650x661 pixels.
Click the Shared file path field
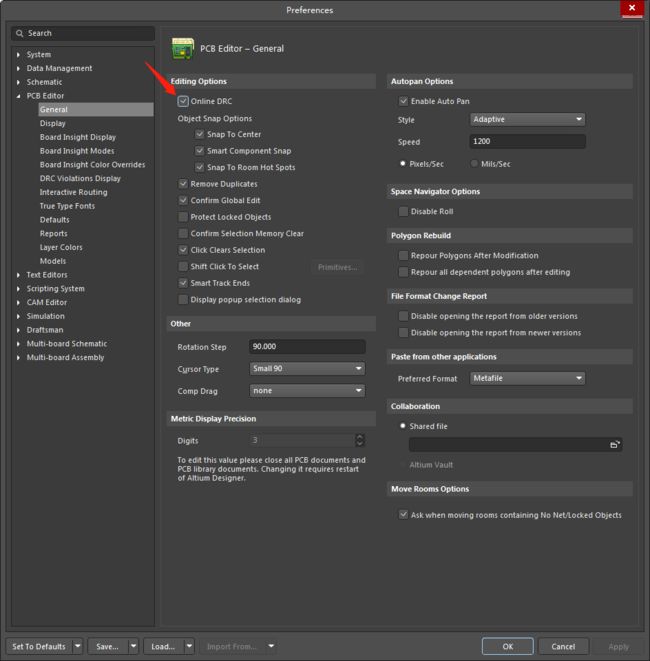[x=515, y=445]
